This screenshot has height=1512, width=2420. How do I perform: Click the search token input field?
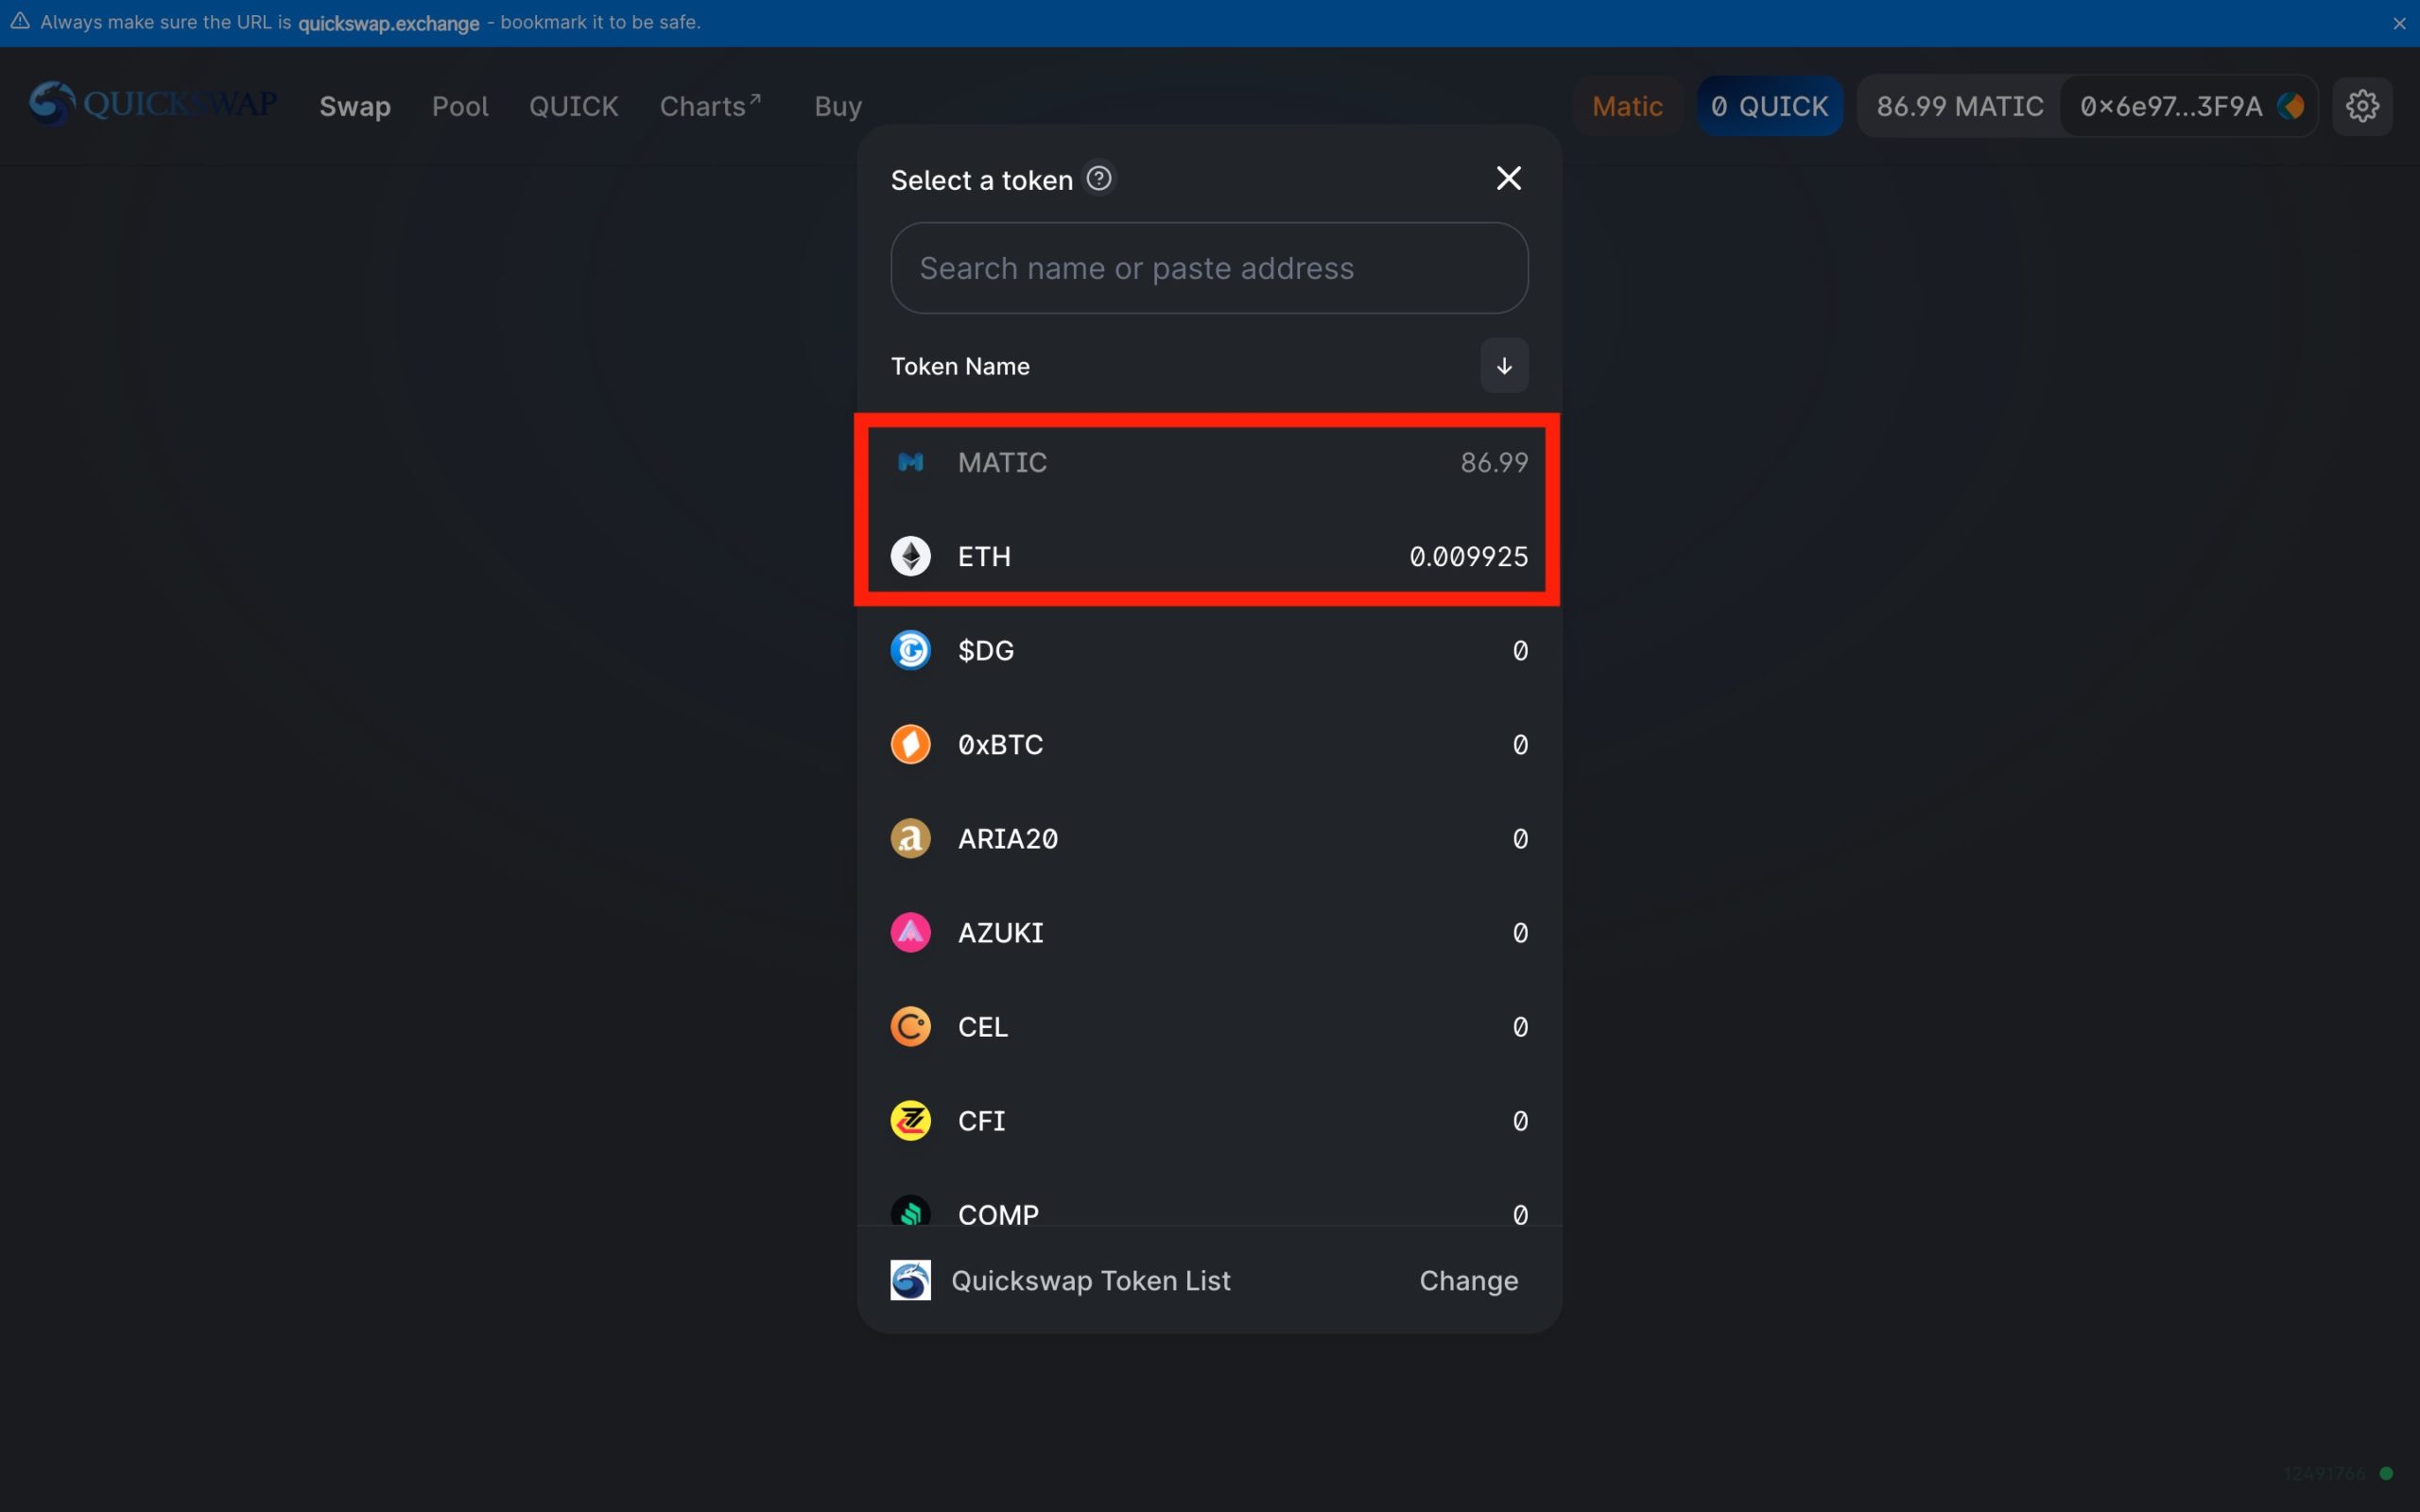click(1208, 268)
